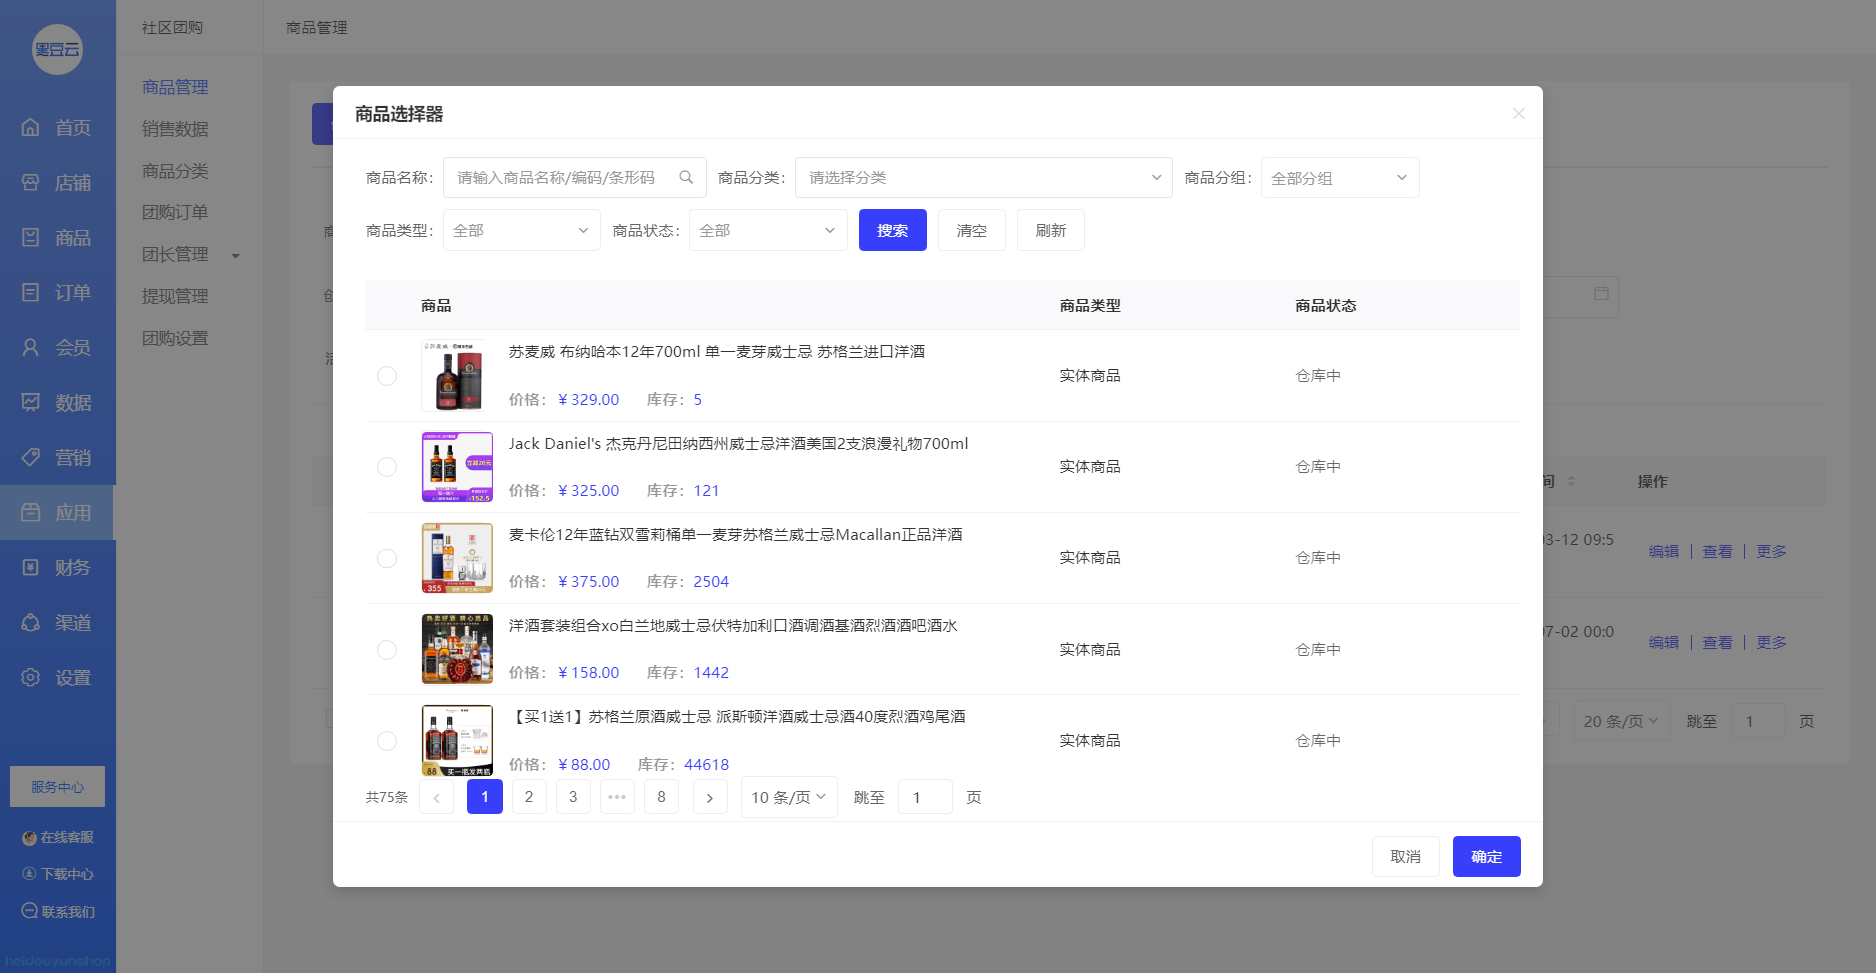Image resolution: width=1876 pixels, height=973 pixels.
Task: Click the settings (设置) gear icon
Action: (x=31, y=677)
